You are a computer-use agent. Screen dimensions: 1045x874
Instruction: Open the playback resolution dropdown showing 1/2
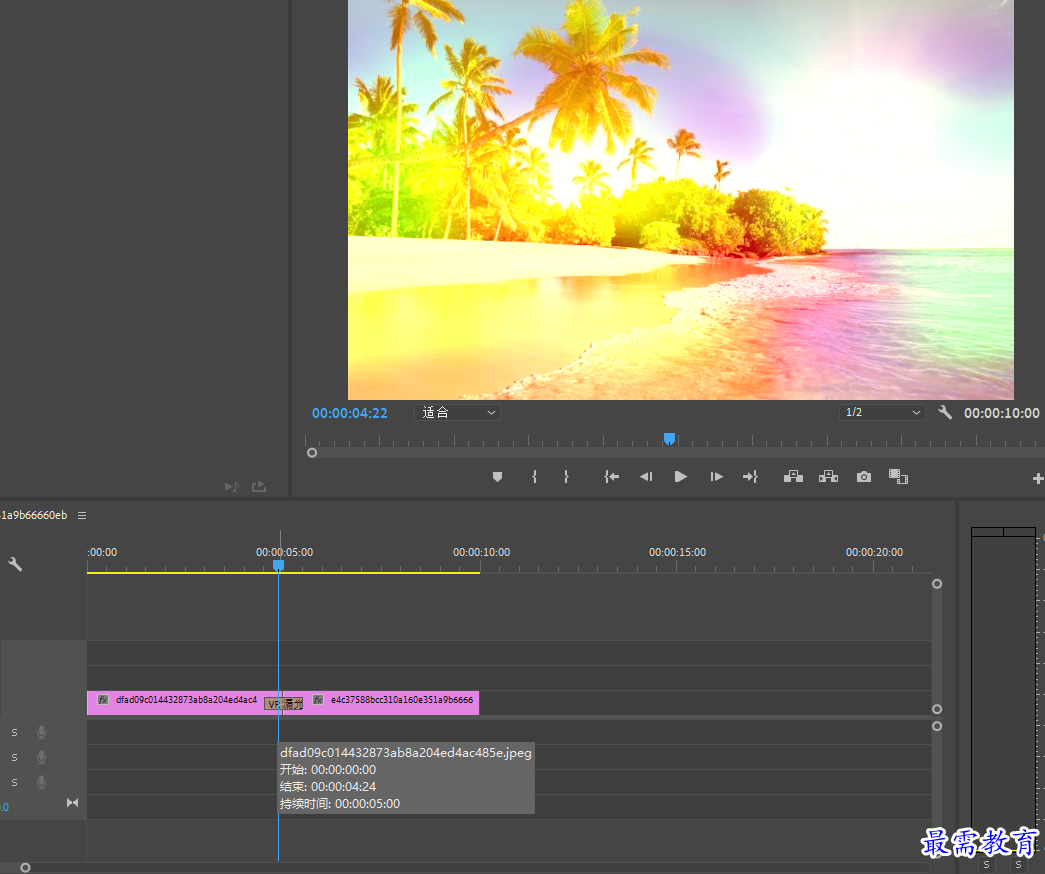point(882,413)
